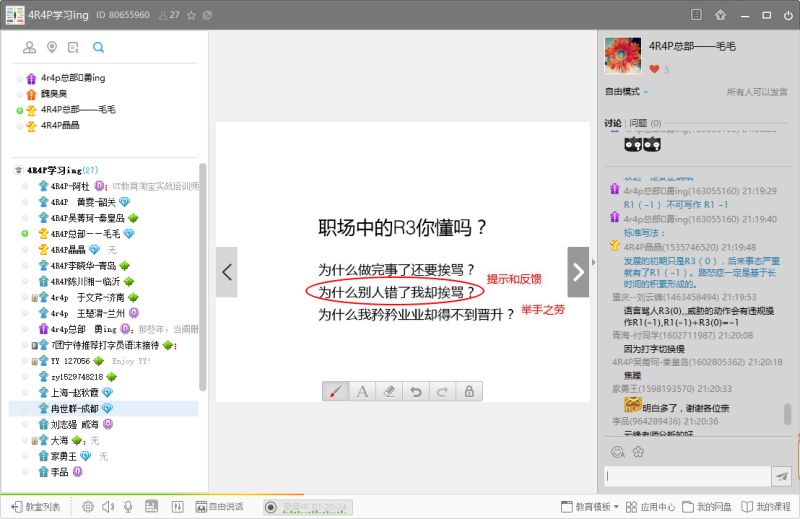Image resolution: width=800 pixels, height=519 pixels.
Task: Toggle the microphone in bottom bar
Action: tap(128, 507)
